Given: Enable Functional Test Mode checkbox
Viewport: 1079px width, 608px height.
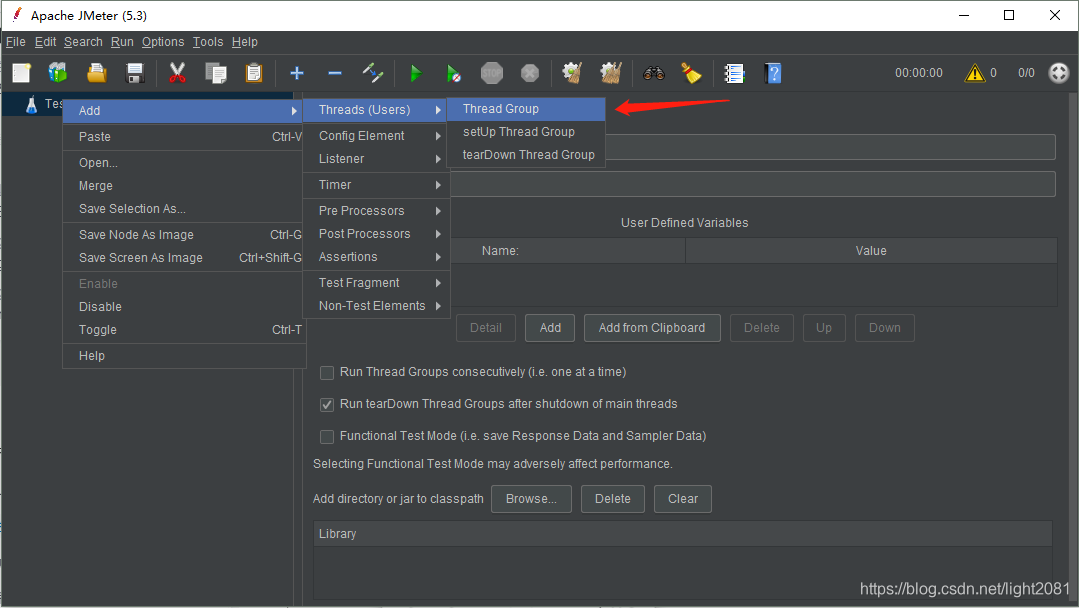Looking at the screenshot, I should [327, 437].
